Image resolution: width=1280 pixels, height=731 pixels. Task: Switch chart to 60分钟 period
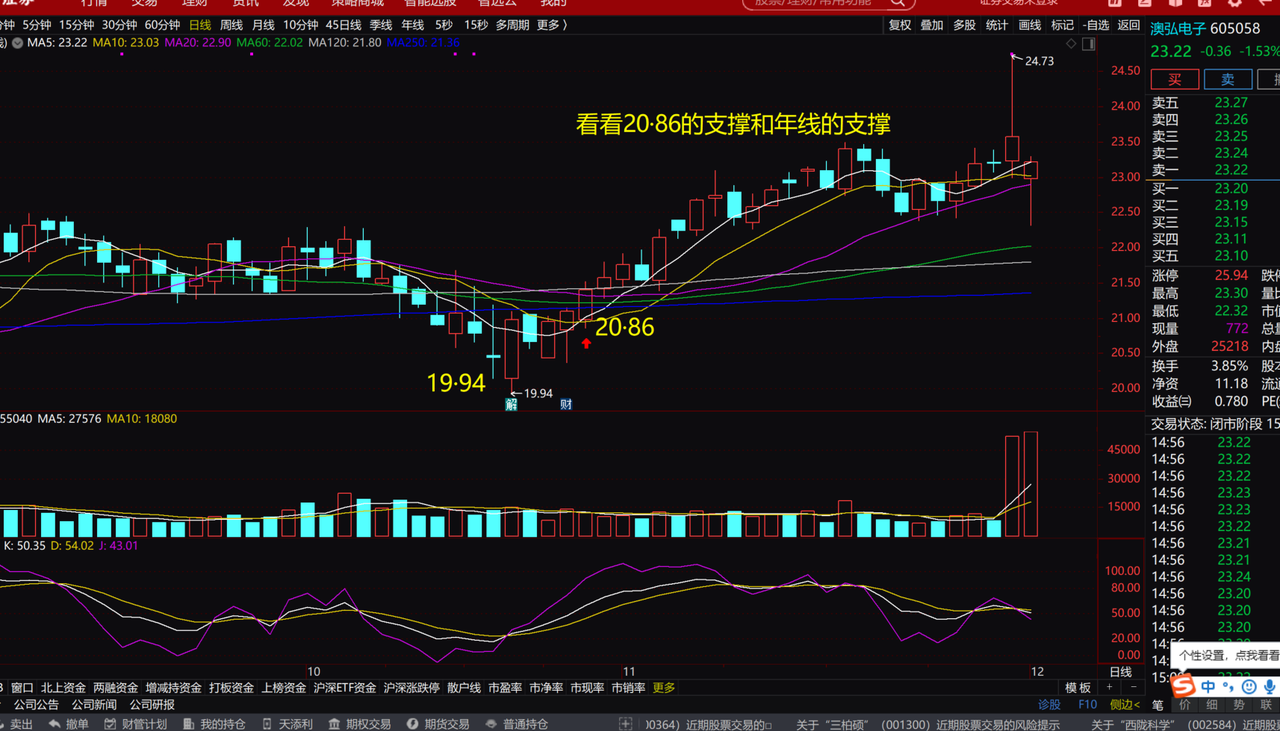click(163, 25)
